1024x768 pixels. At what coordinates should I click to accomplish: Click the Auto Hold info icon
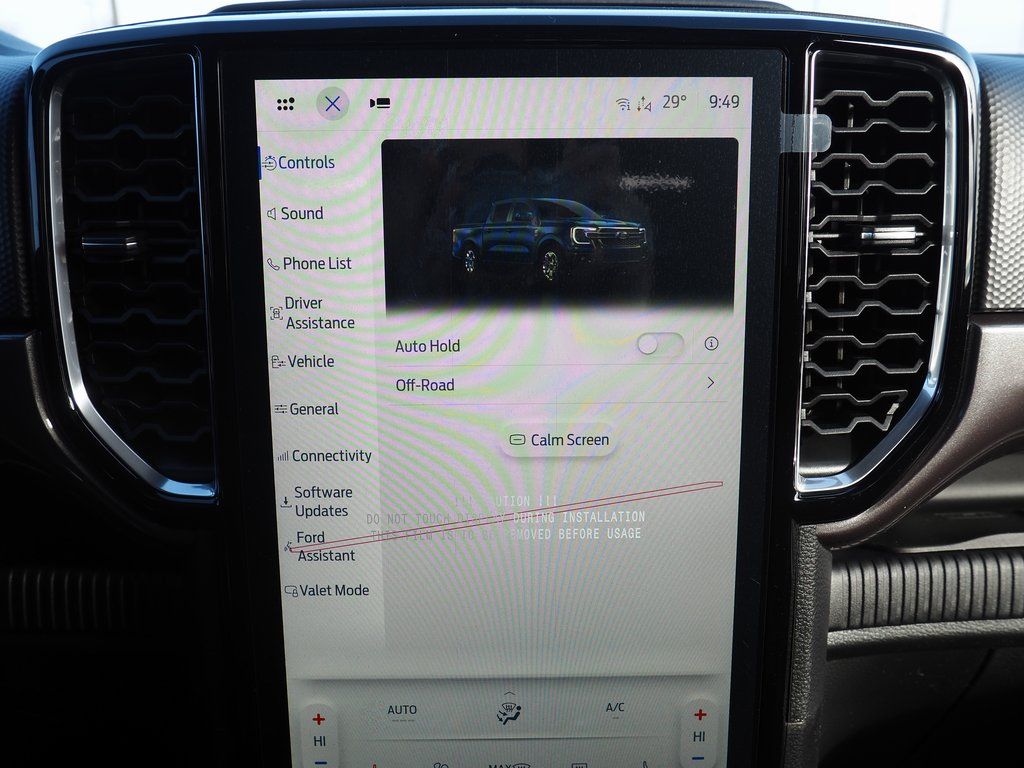click(711, 343)
